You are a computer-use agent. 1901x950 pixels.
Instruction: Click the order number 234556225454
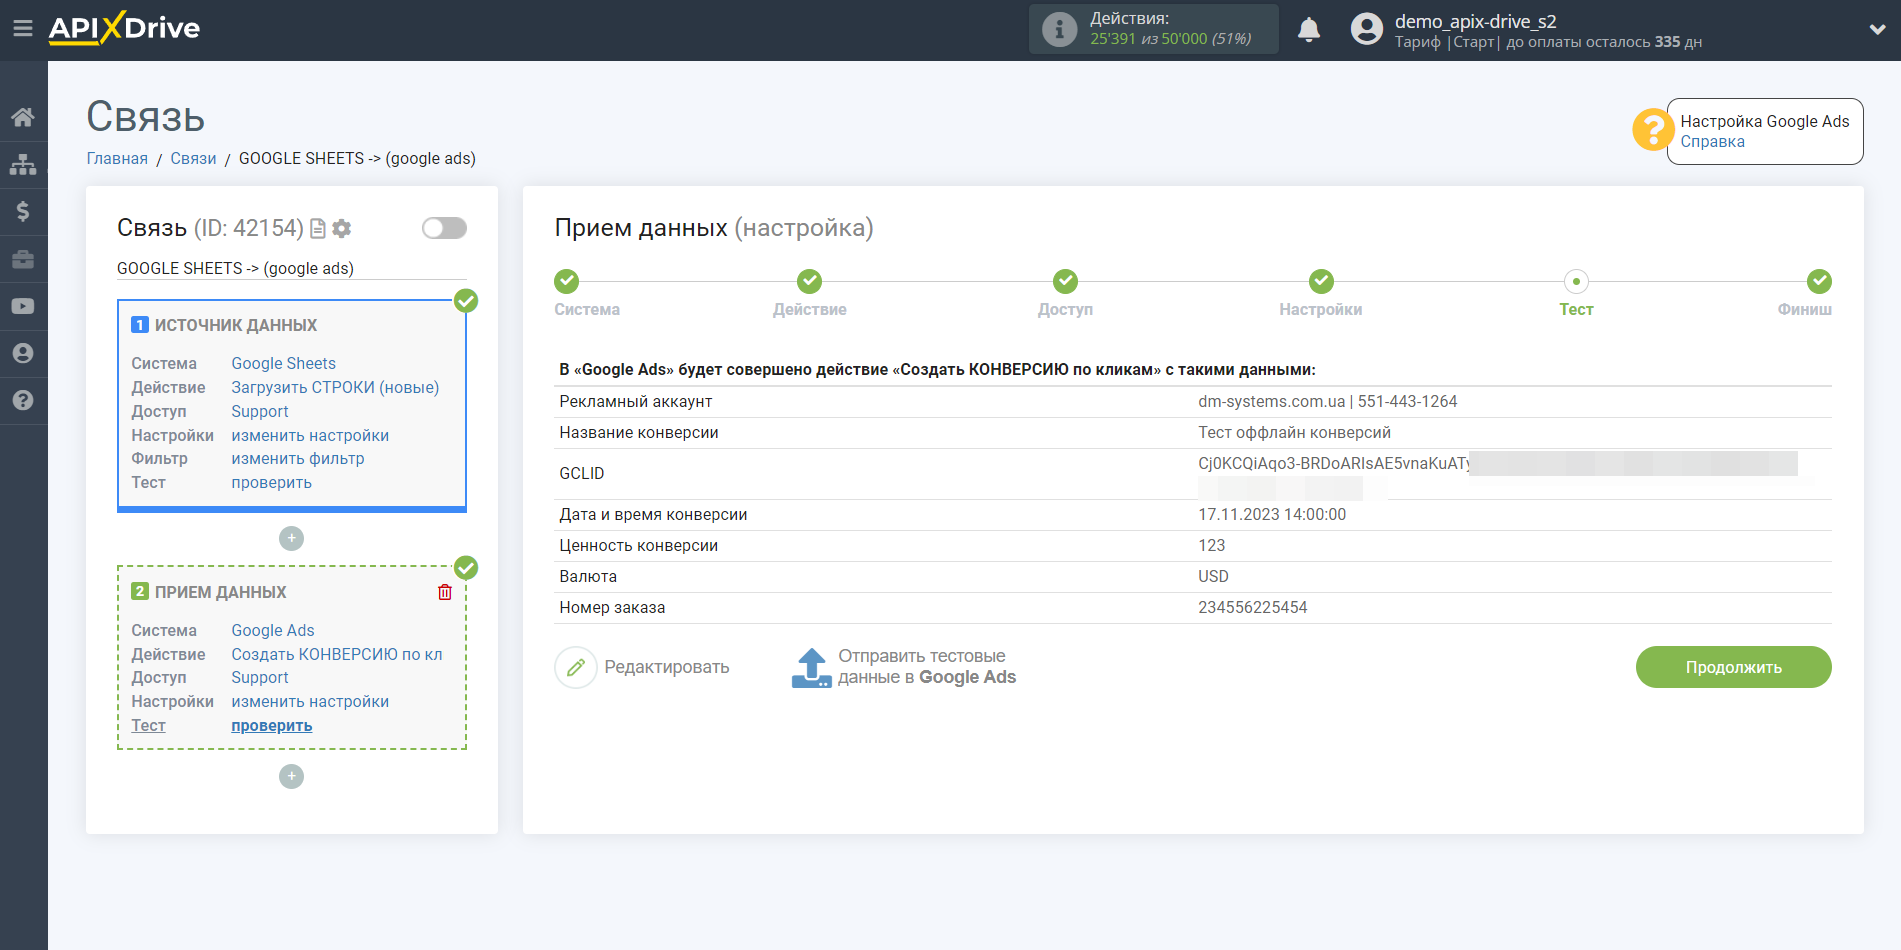tap(1252, 607)
